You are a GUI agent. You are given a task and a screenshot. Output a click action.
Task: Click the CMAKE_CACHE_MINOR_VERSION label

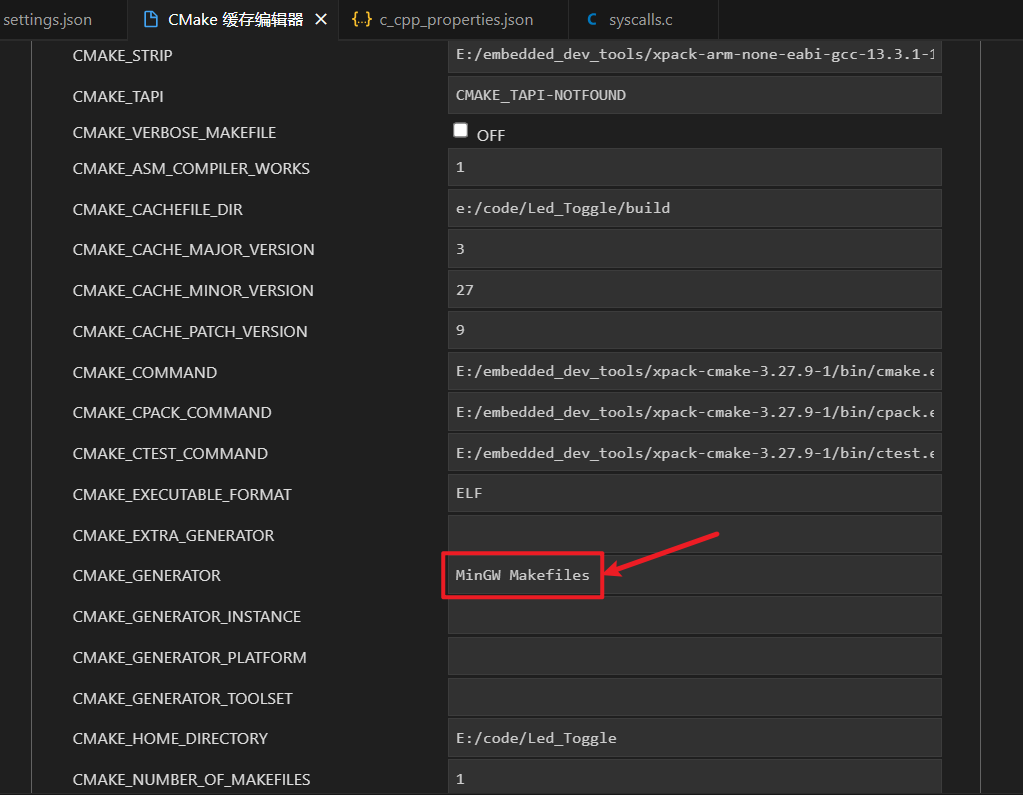click(x=193, y=291)
